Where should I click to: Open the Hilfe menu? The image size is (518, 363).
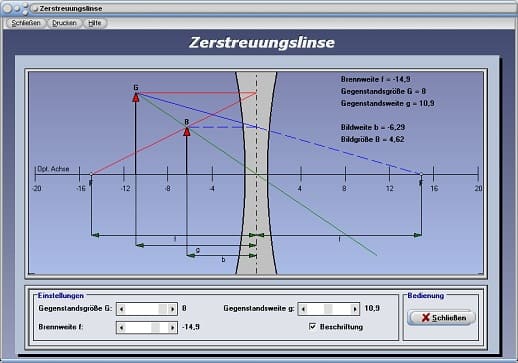[x=95, y=23]
